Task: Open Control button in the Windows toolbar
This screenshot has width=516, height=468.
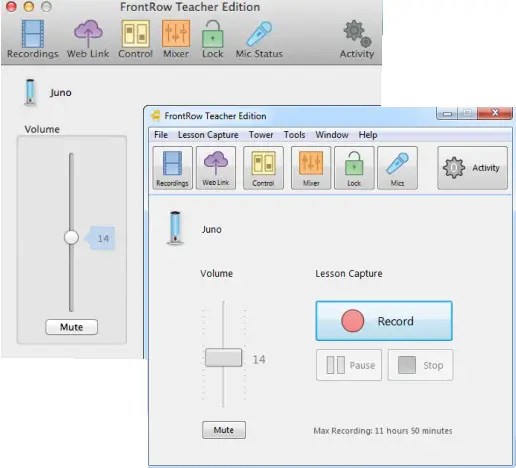Action: [x=263, y=168]
